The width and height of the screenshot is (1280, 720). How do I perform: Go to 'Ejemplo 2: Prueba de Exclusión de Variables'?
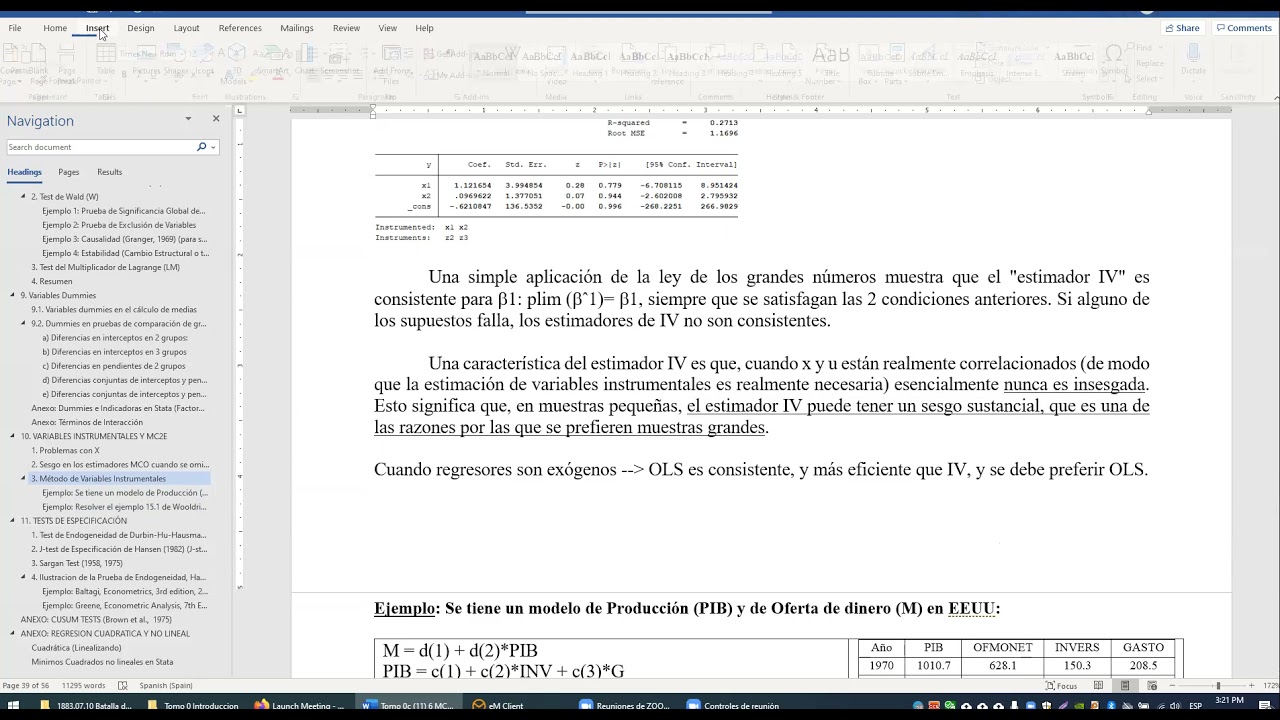(x=119, y=225)
